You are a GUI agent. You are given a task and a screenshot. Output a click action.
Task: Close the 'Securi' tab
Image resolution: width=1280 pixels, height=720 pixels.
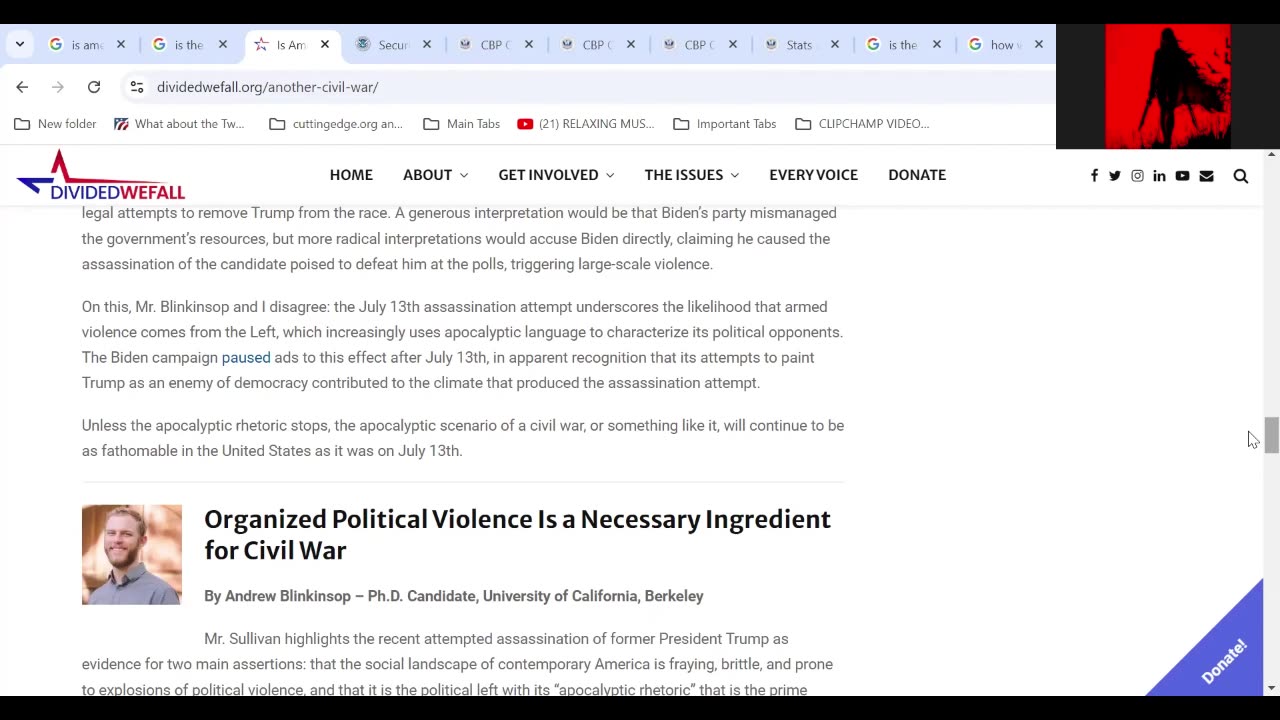[427, 44]
